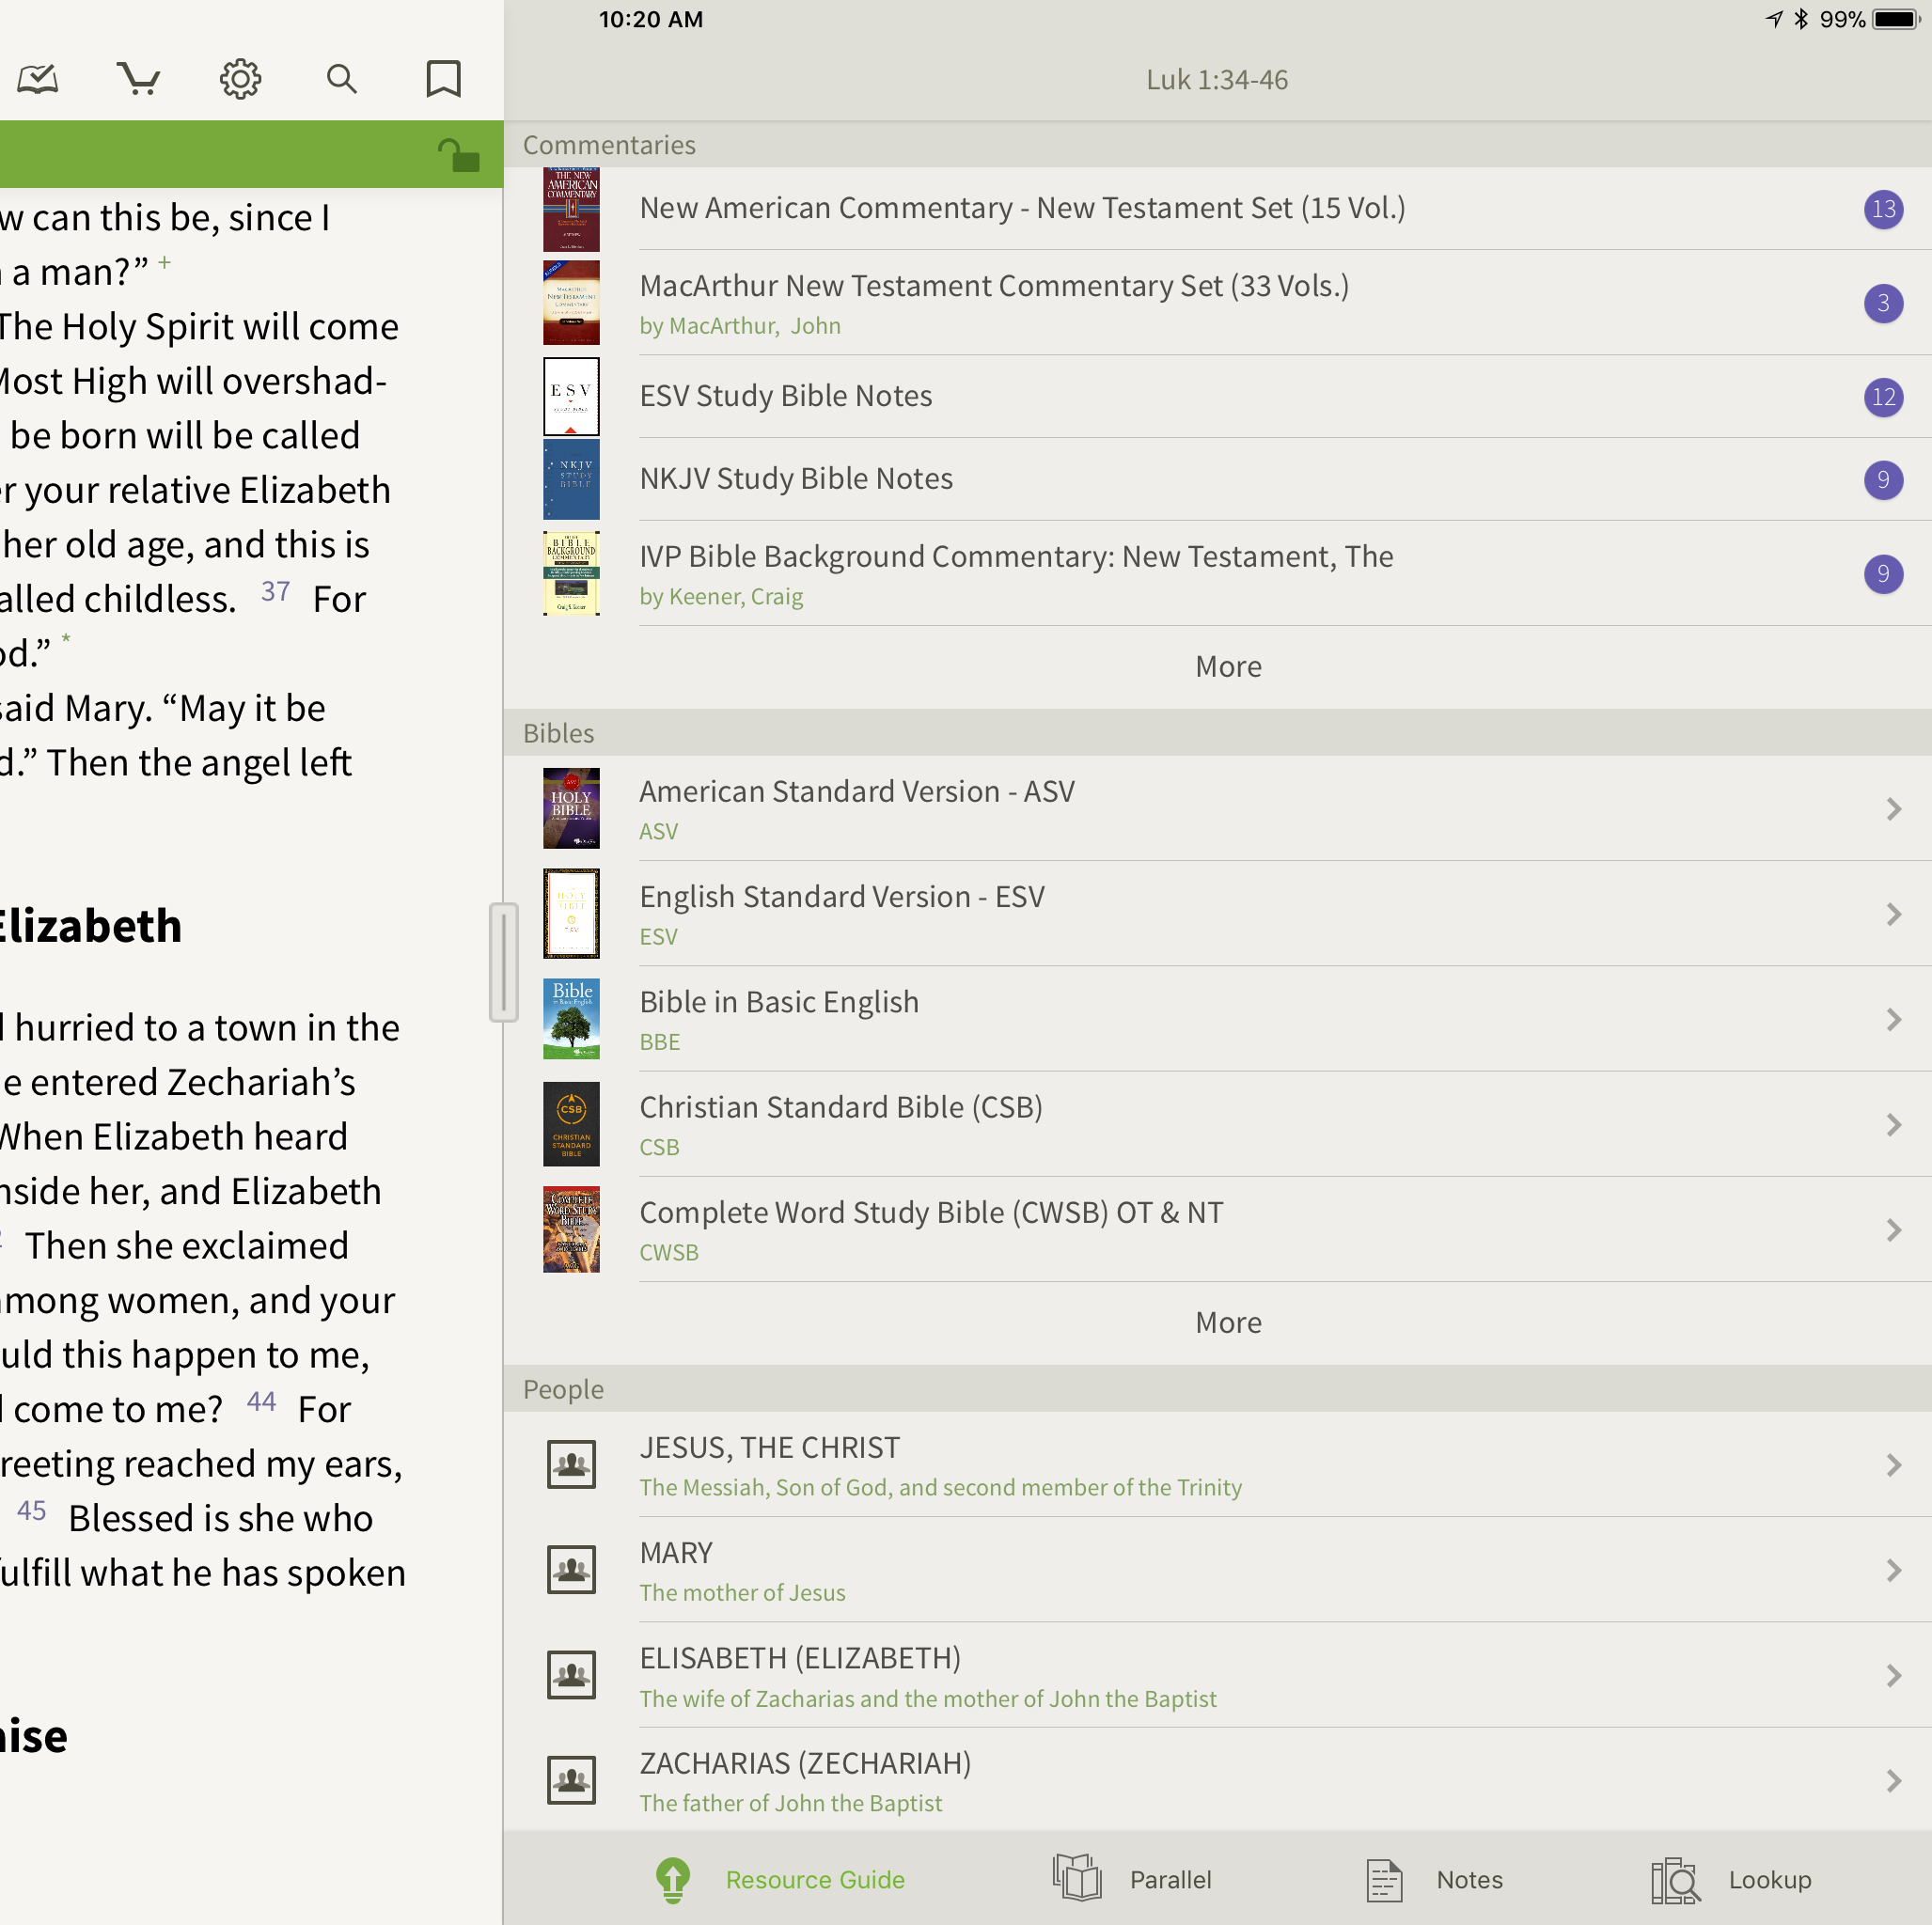The width and height of the screenshot is (1932, 1925).
Task: Expand ELISABETH (ELIZABETH) chevron
Action: (x=1893, y=1676)
